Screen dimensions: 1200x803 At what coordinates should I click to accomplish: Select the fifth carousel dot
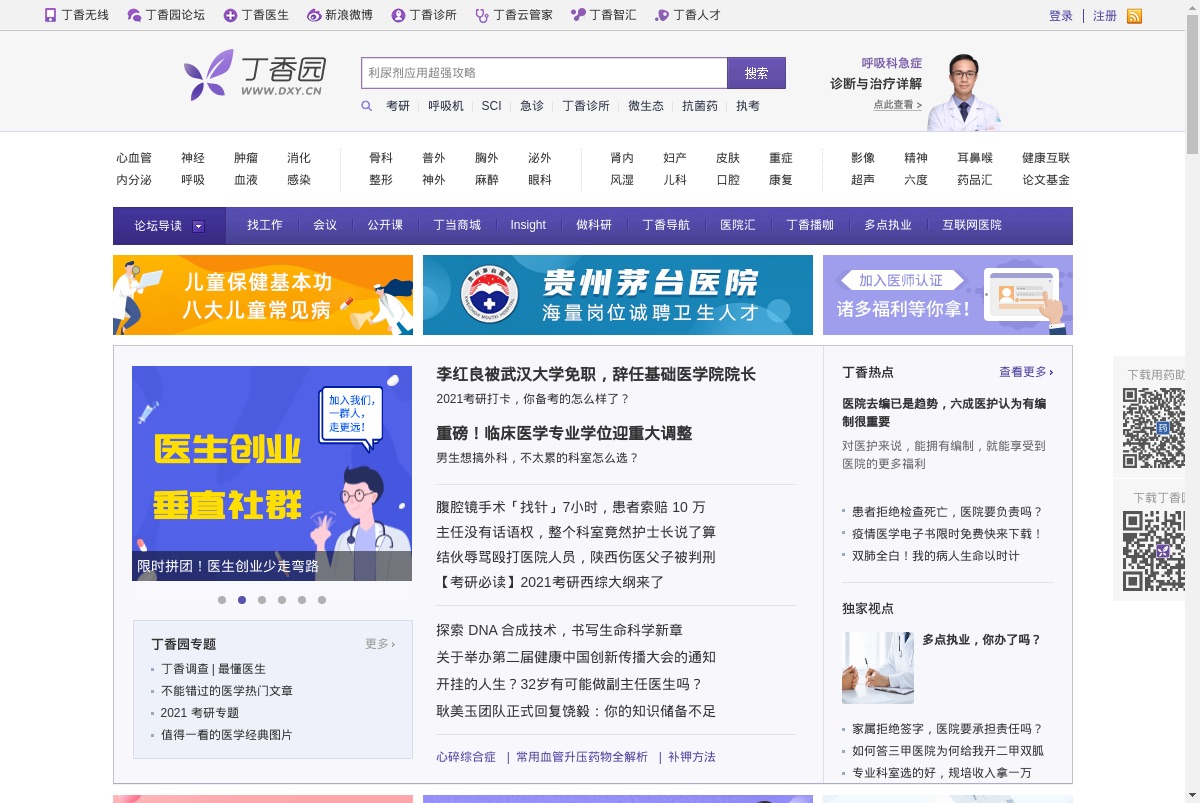pyautogui.click(x=302, y=600)
